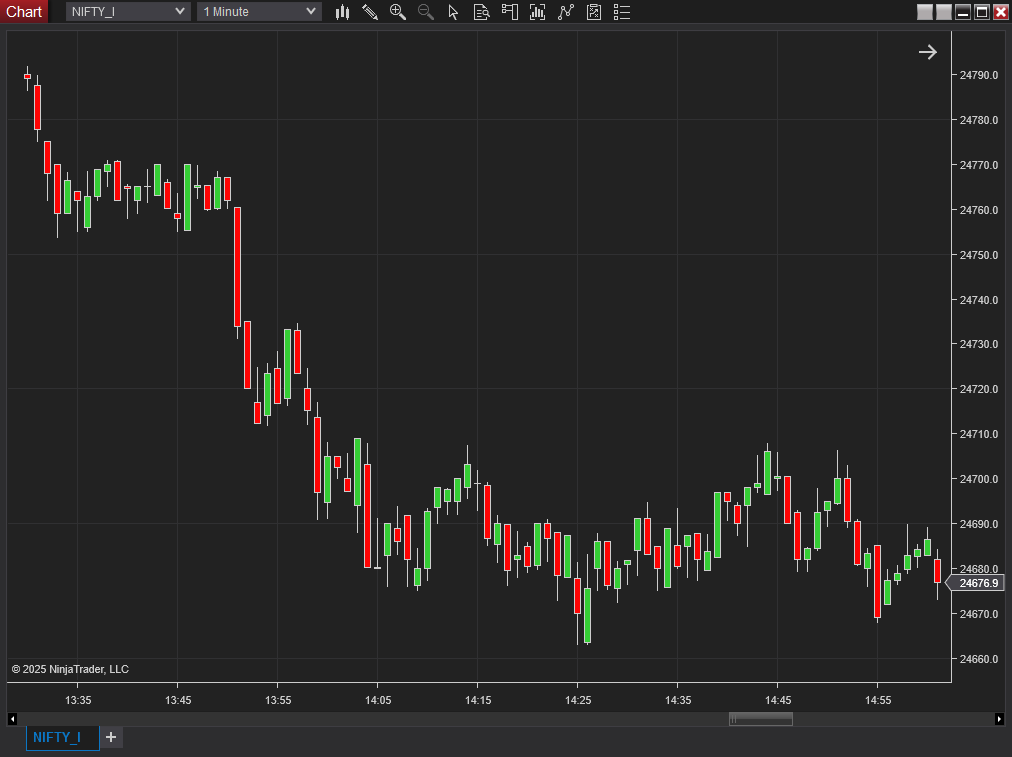Expand the NIFTY_I instrument dropdown

pos(128,11)
